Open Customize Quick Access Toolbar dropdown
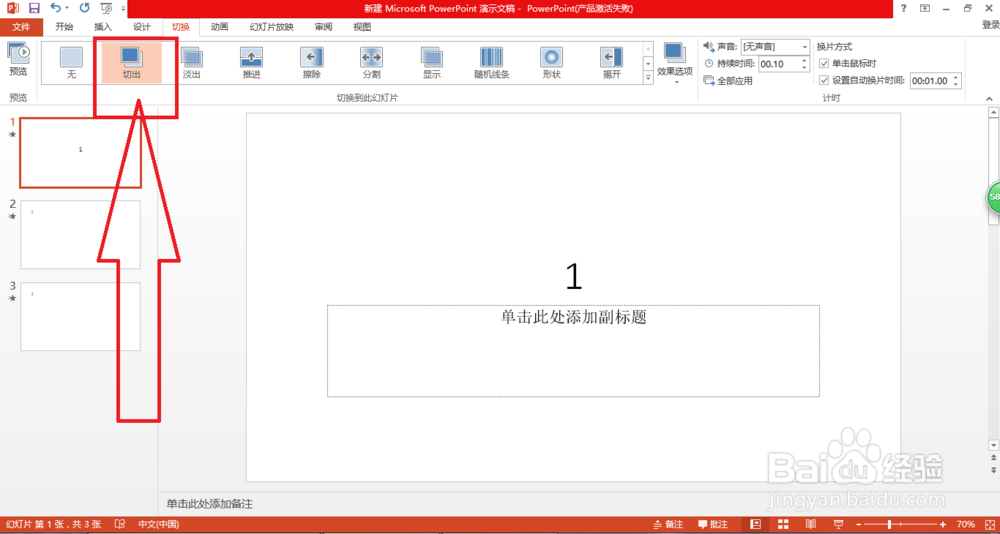Screen dimensions: 1000x534 tap(121, 8)
